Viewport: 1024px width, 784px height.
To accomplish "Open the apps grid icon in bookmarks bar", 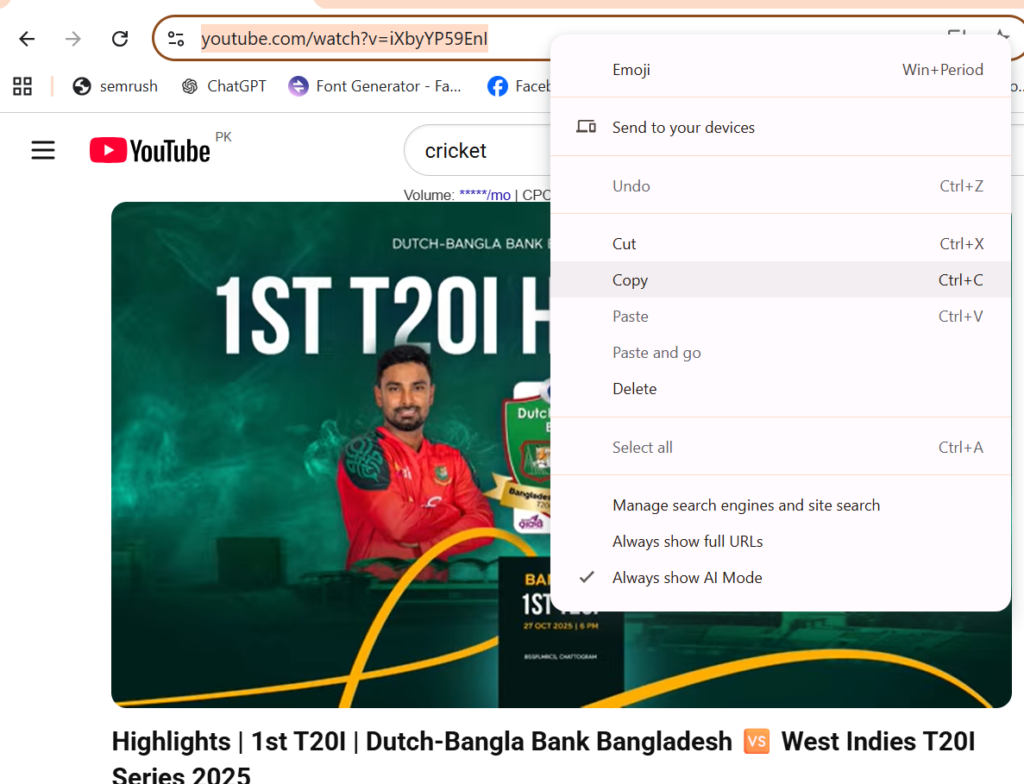I will pyautogui.click(x=22, y=86).
